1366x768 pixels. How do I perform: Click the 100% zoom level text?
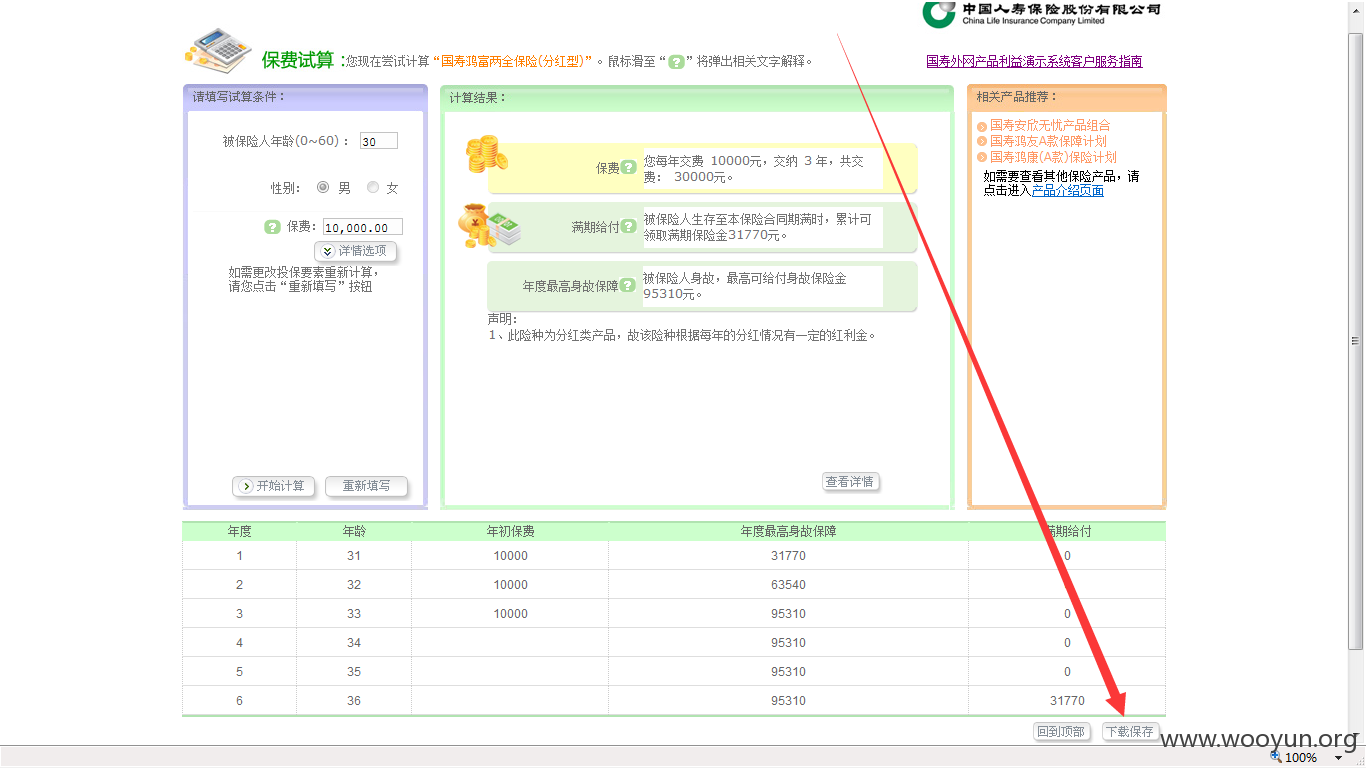click(1301, 758)
